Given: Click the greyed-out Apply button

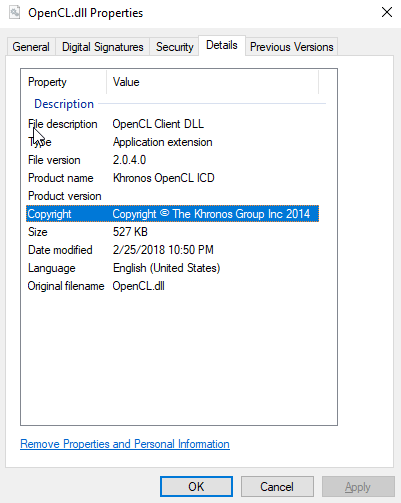Looking at the screenshot, I should [358, 487].
